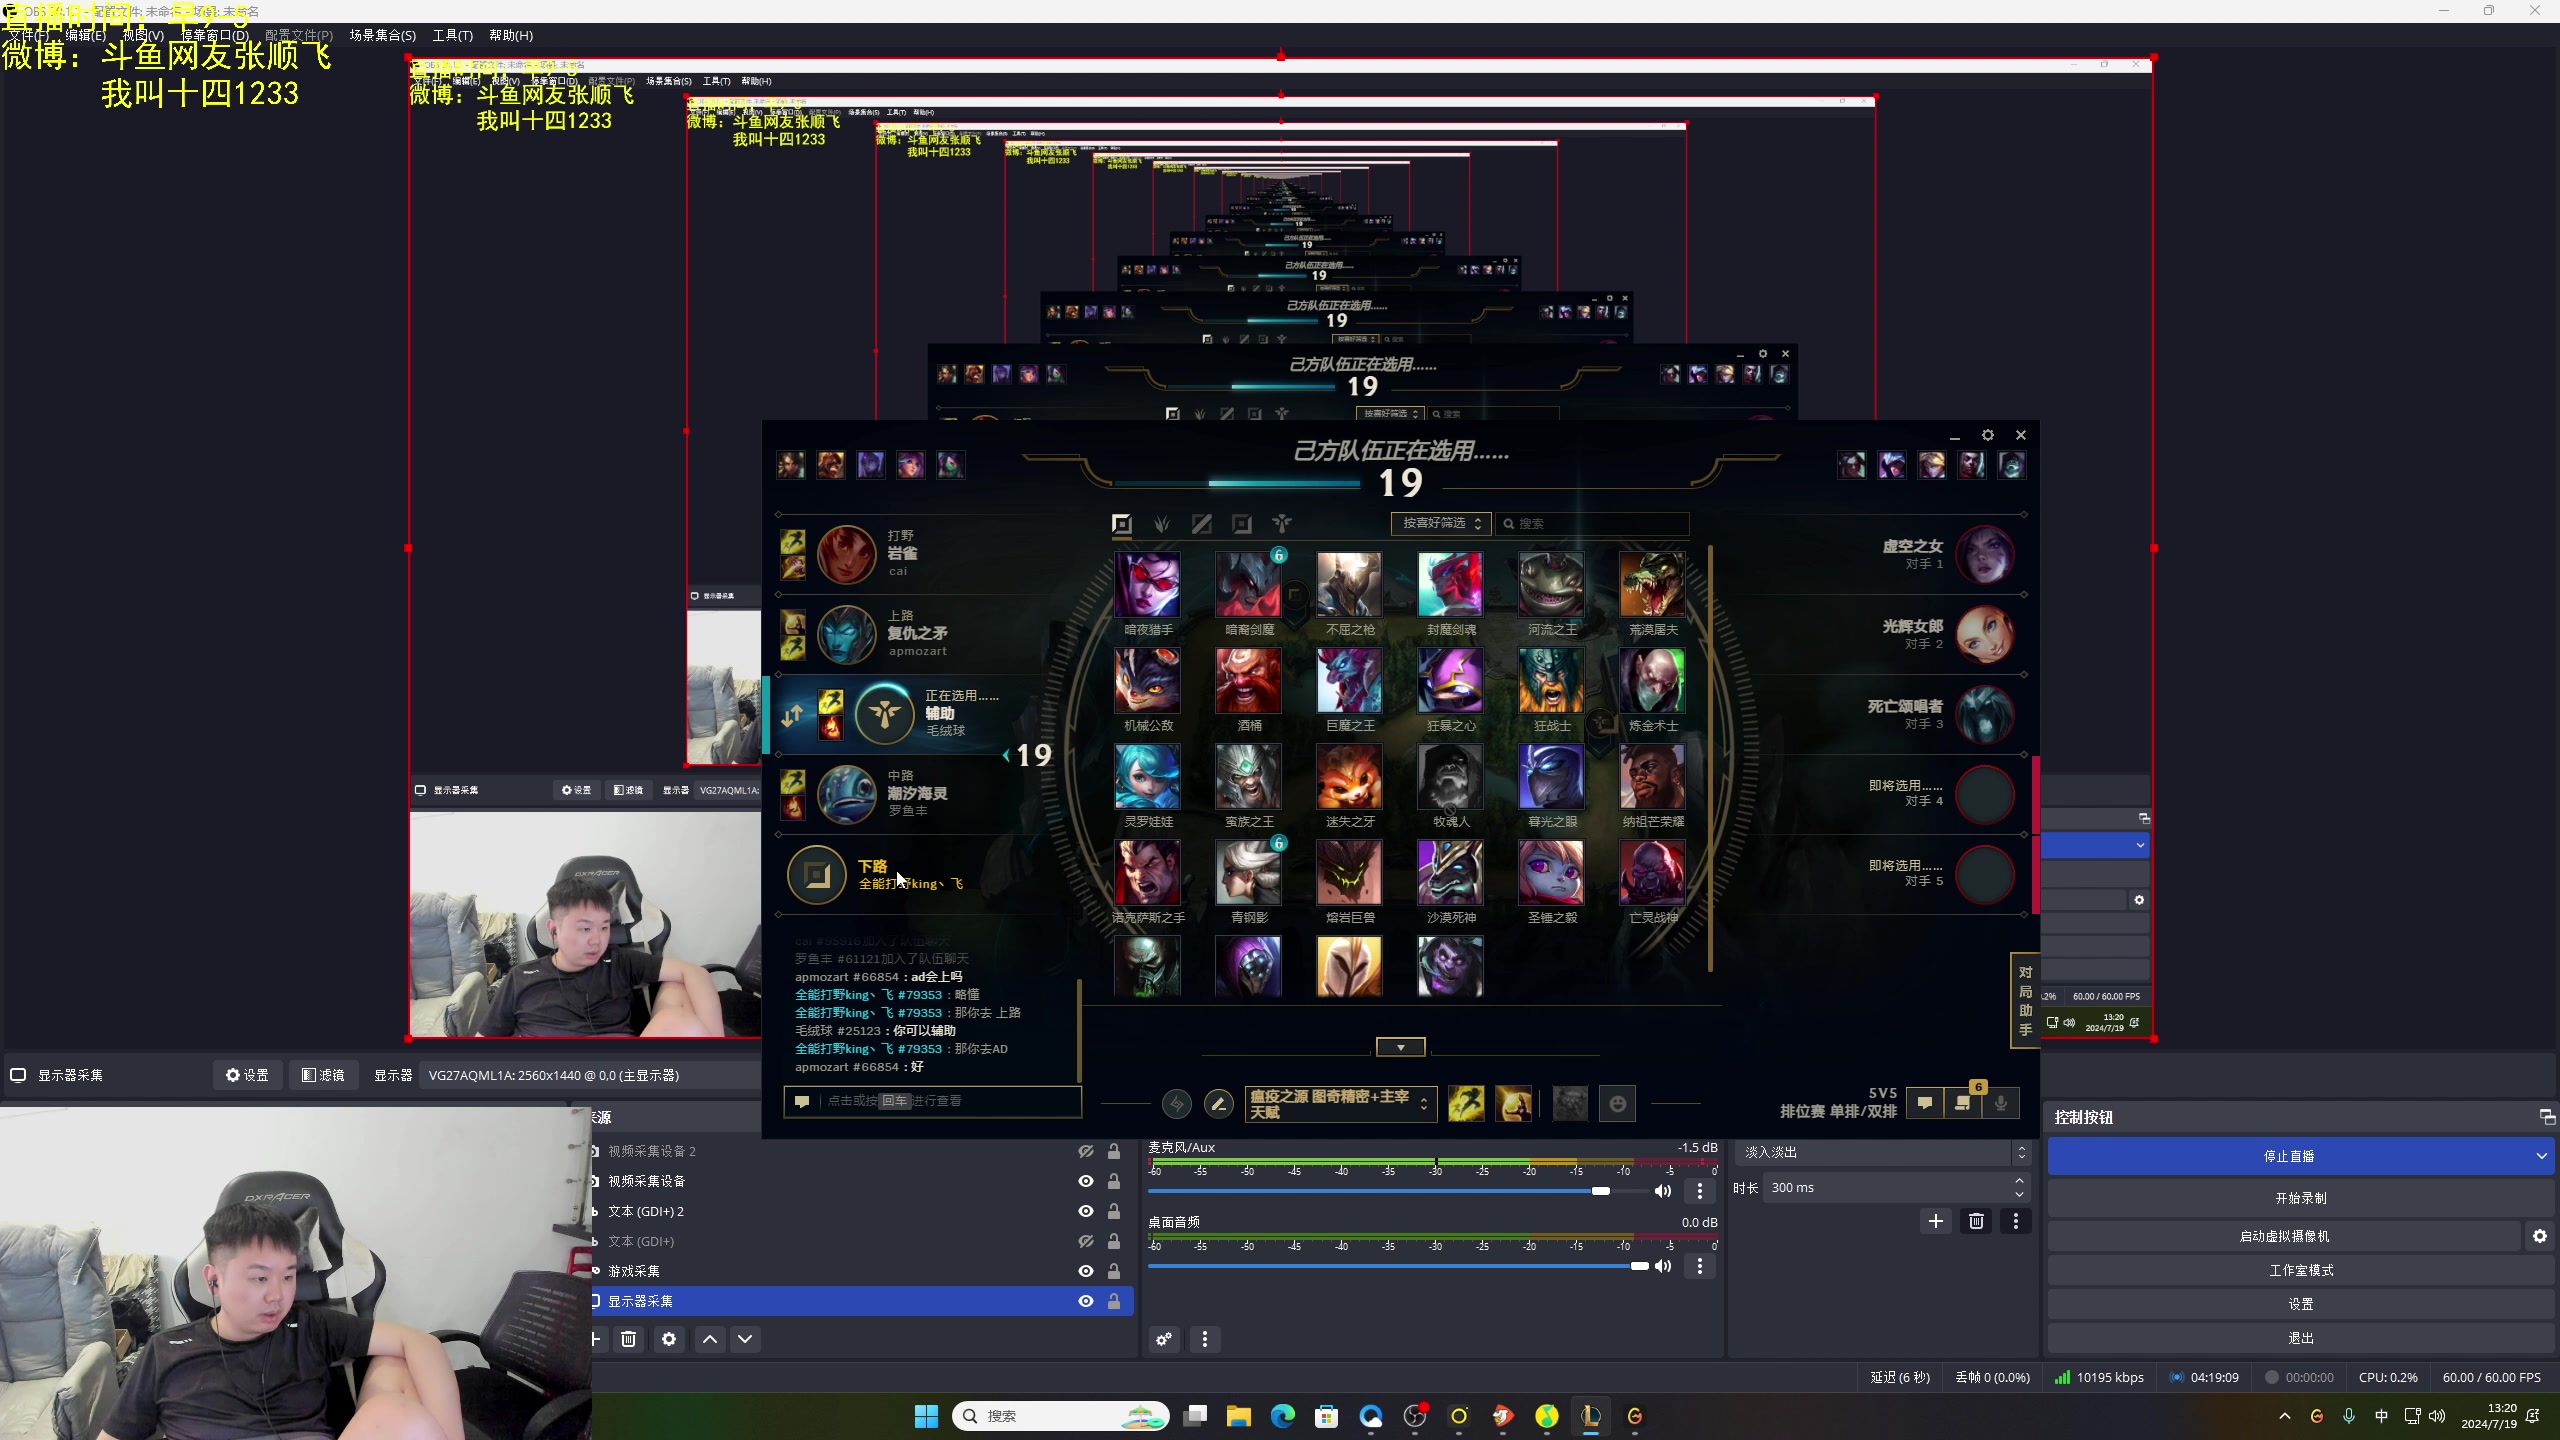Open the 按喜好筛选 sort dropdown
The height and width of the screenshot is (1440, 2560).
point(1440,523)
